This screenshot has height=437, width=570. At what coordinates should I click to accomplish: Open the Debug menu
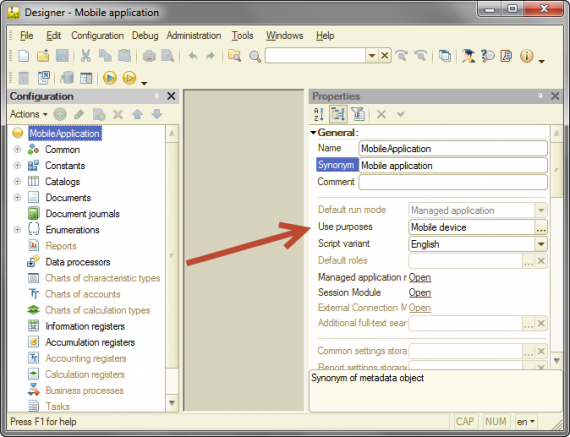145,36
